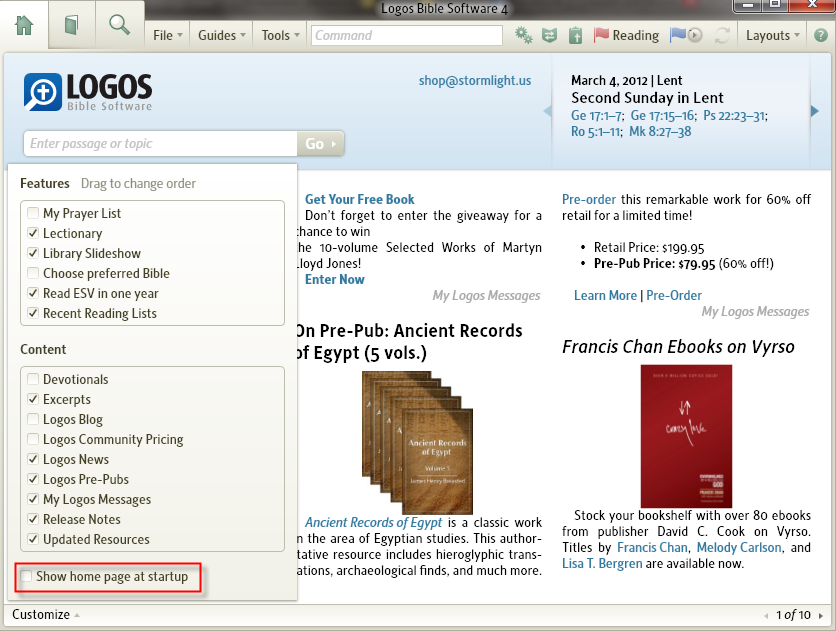Open the Tools menu
Viewport: 836px width, 631px height.
(280, 35)
